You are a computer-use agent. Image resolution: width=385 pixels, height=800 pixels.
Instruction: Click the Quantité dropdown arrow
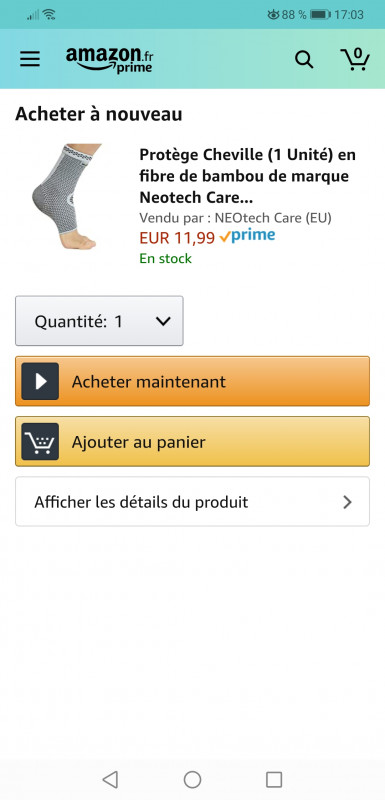click(x=163, y=321)
